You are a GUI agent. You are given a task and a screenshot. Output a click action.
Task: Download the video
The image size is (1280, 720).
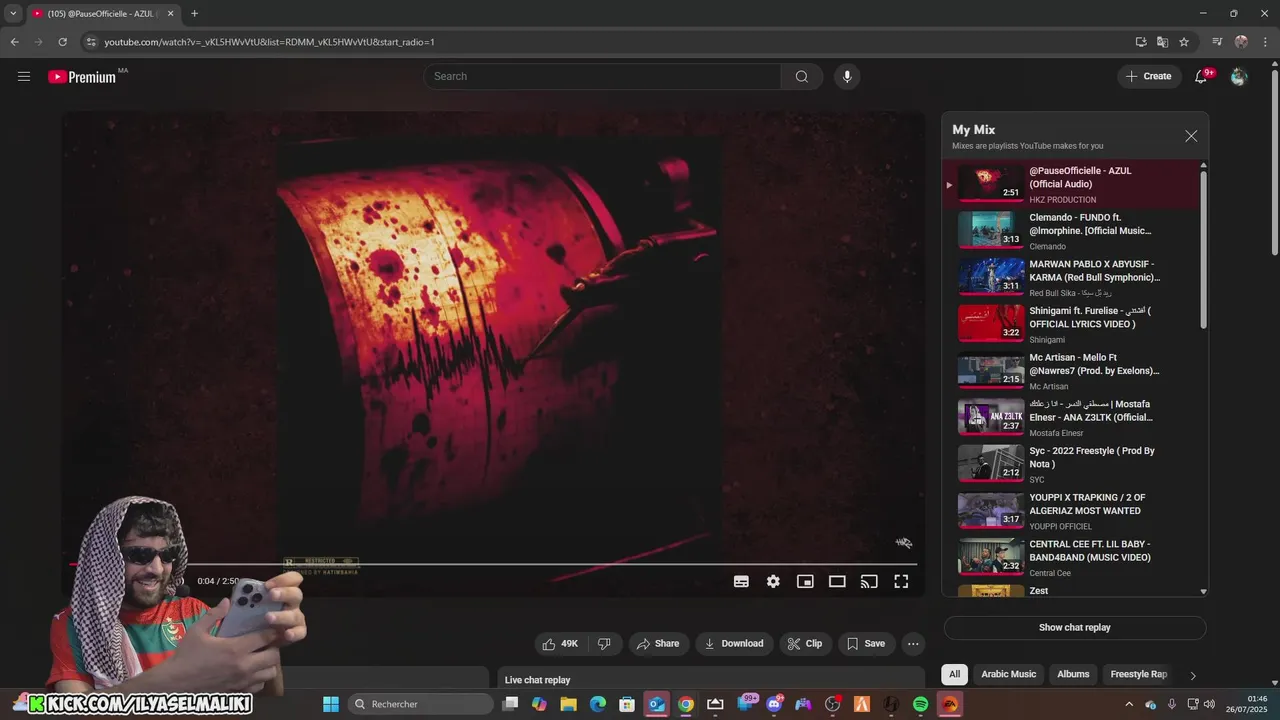click(x=734, y=644)
